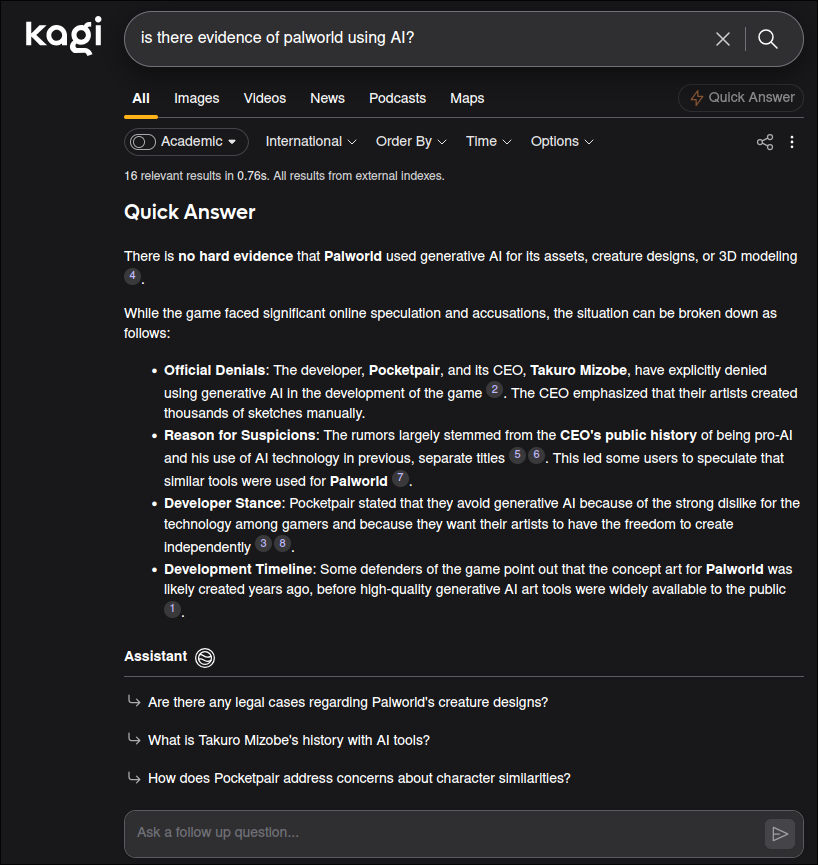Open the International region dropdown
Image resolution: width=818 pixels, height=865 pixels.
click(x=311, y=142)
